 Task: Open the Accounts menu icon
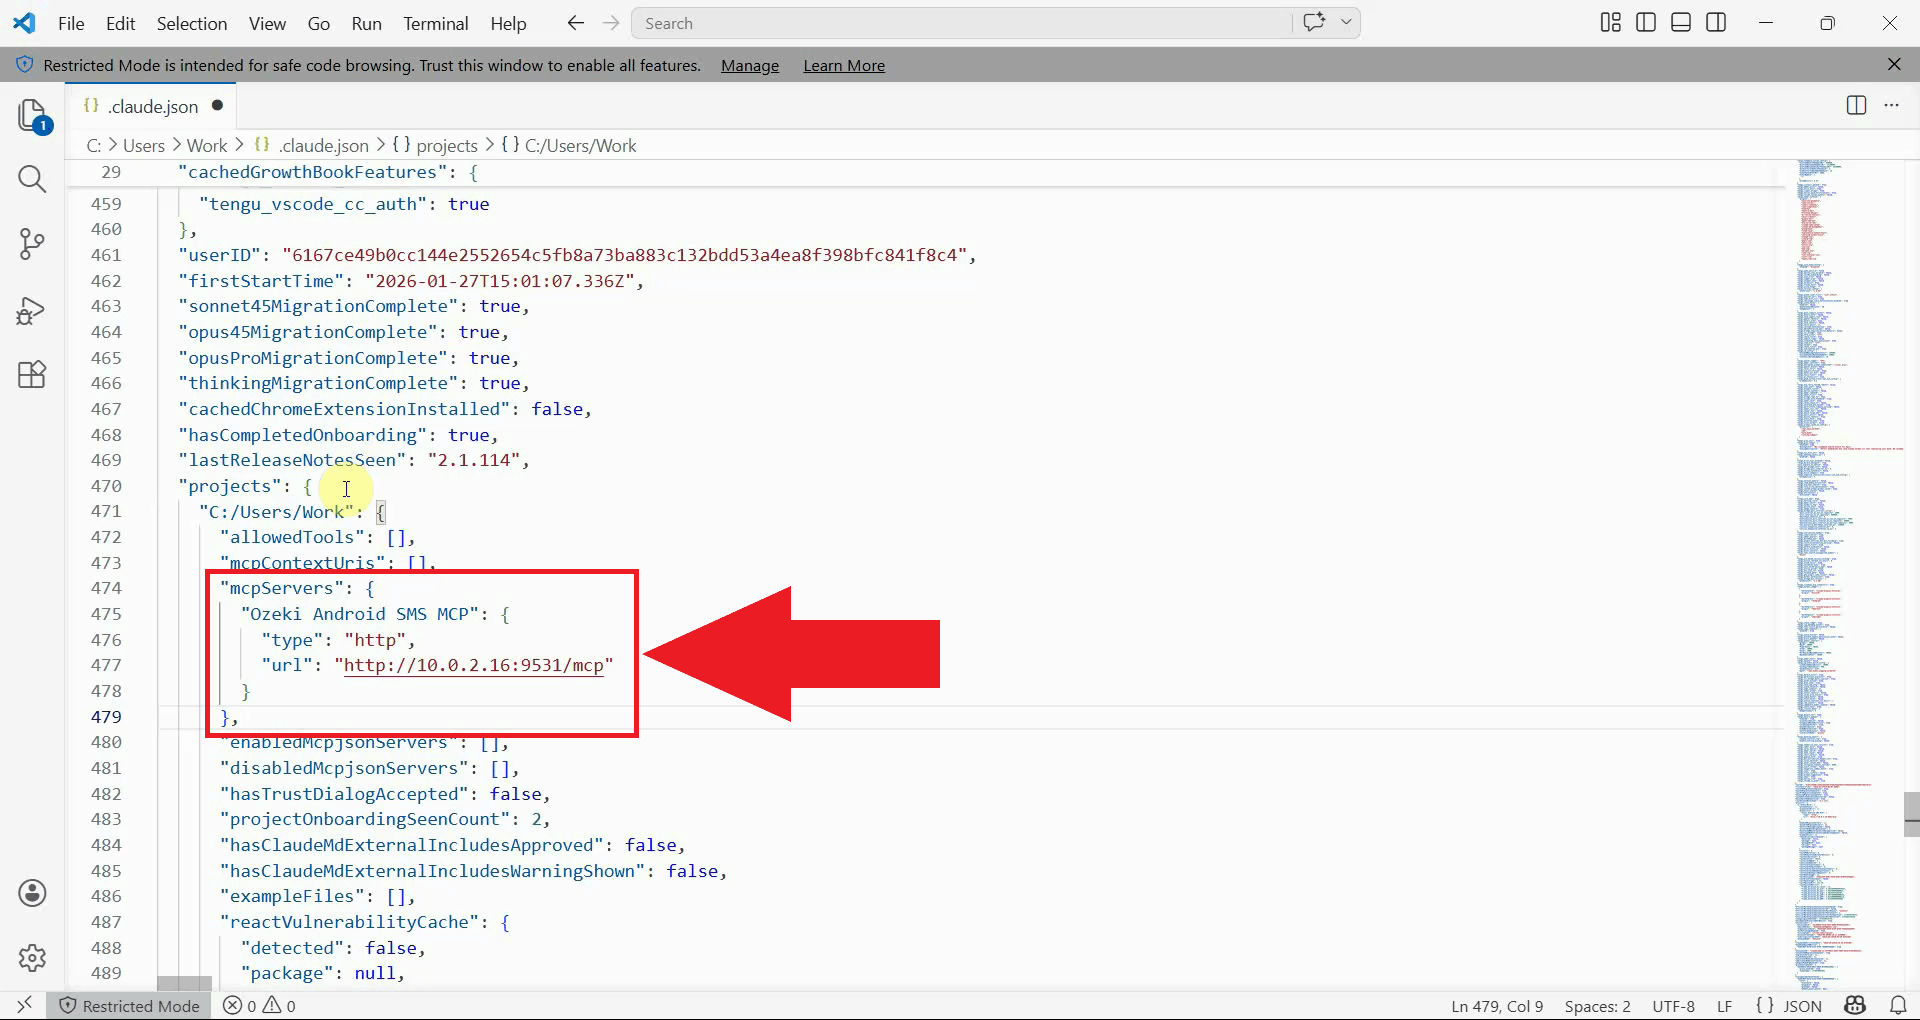coord(32,893)
